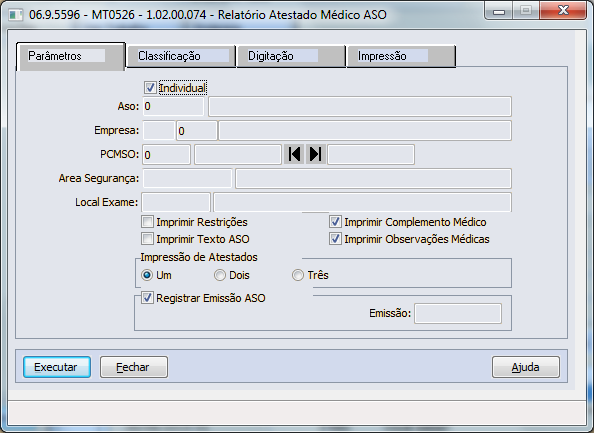Click the Empresa name field

[365, 131]
